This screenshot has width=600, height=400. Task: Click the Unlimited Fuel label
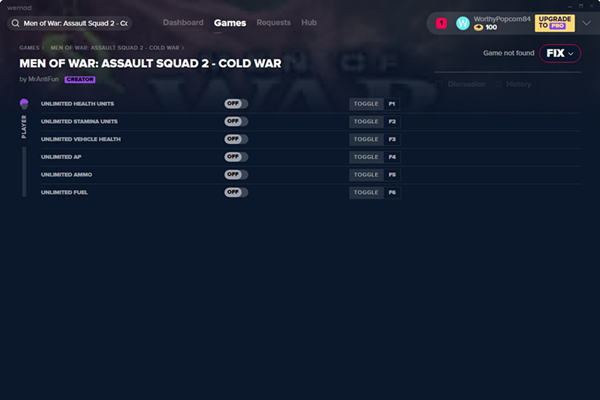pos(64,192)
